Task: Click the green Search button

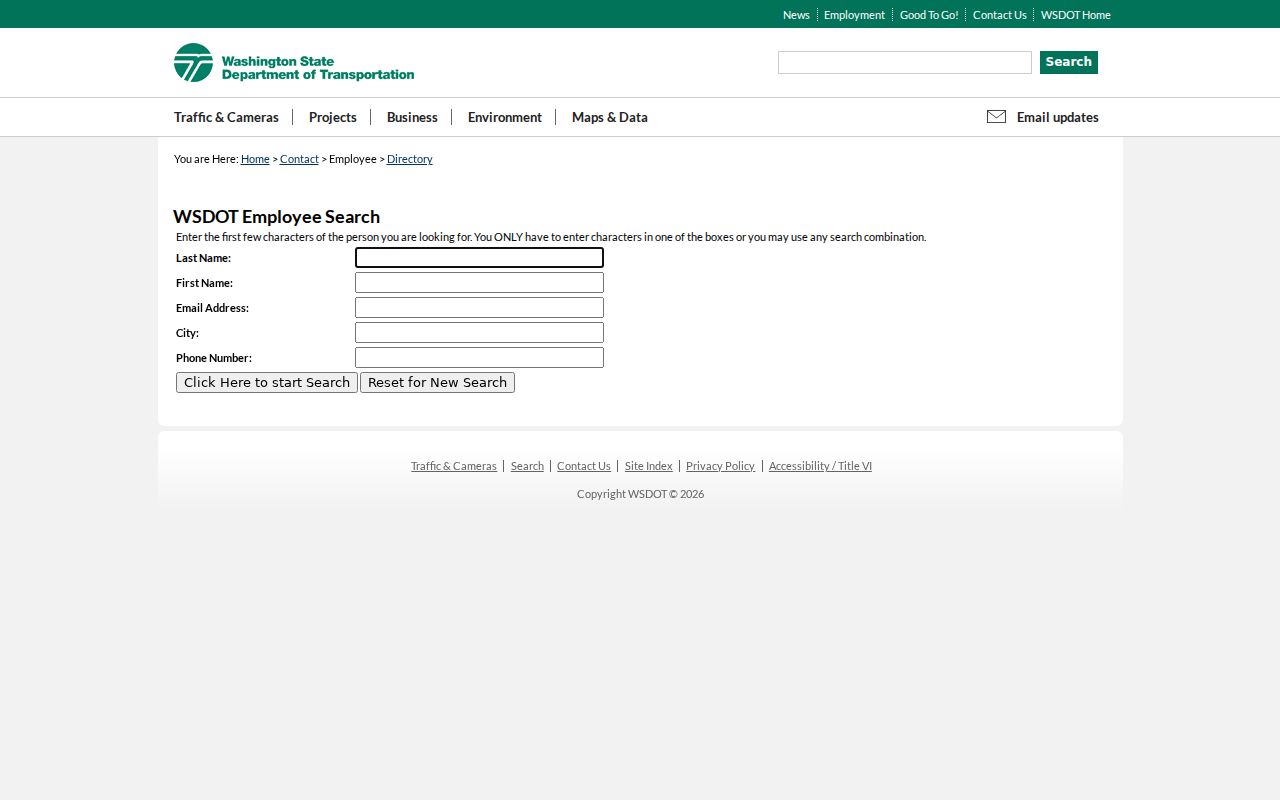Action: coord(1069,62)
